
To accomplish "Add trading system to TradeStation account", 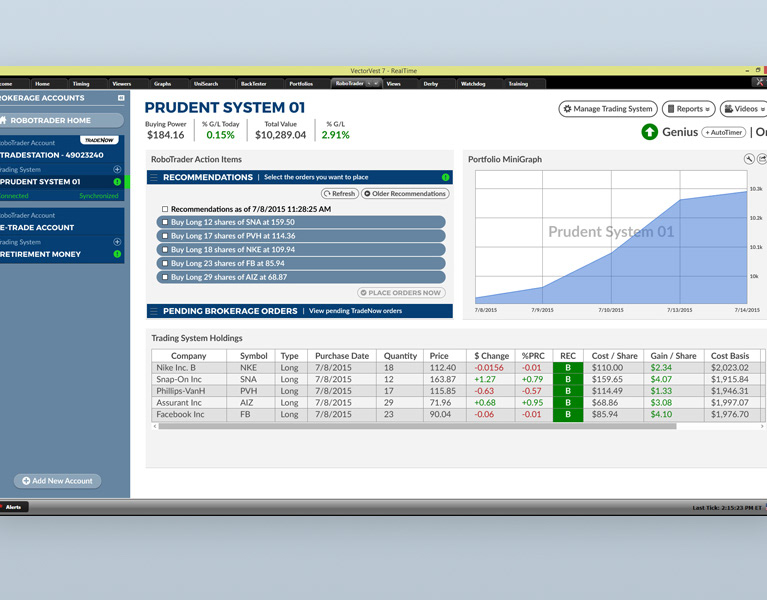I will (x=117, y=170).
